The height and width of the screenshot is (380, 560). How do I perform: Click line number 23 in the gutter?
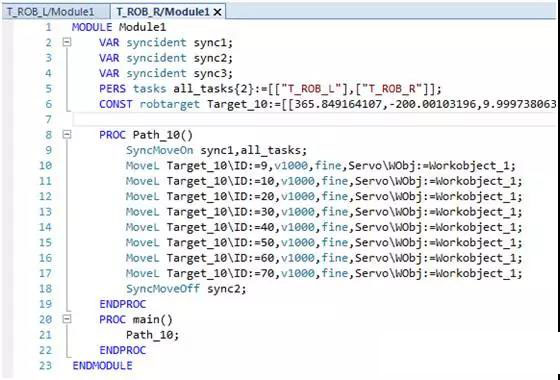pos(45,365)
